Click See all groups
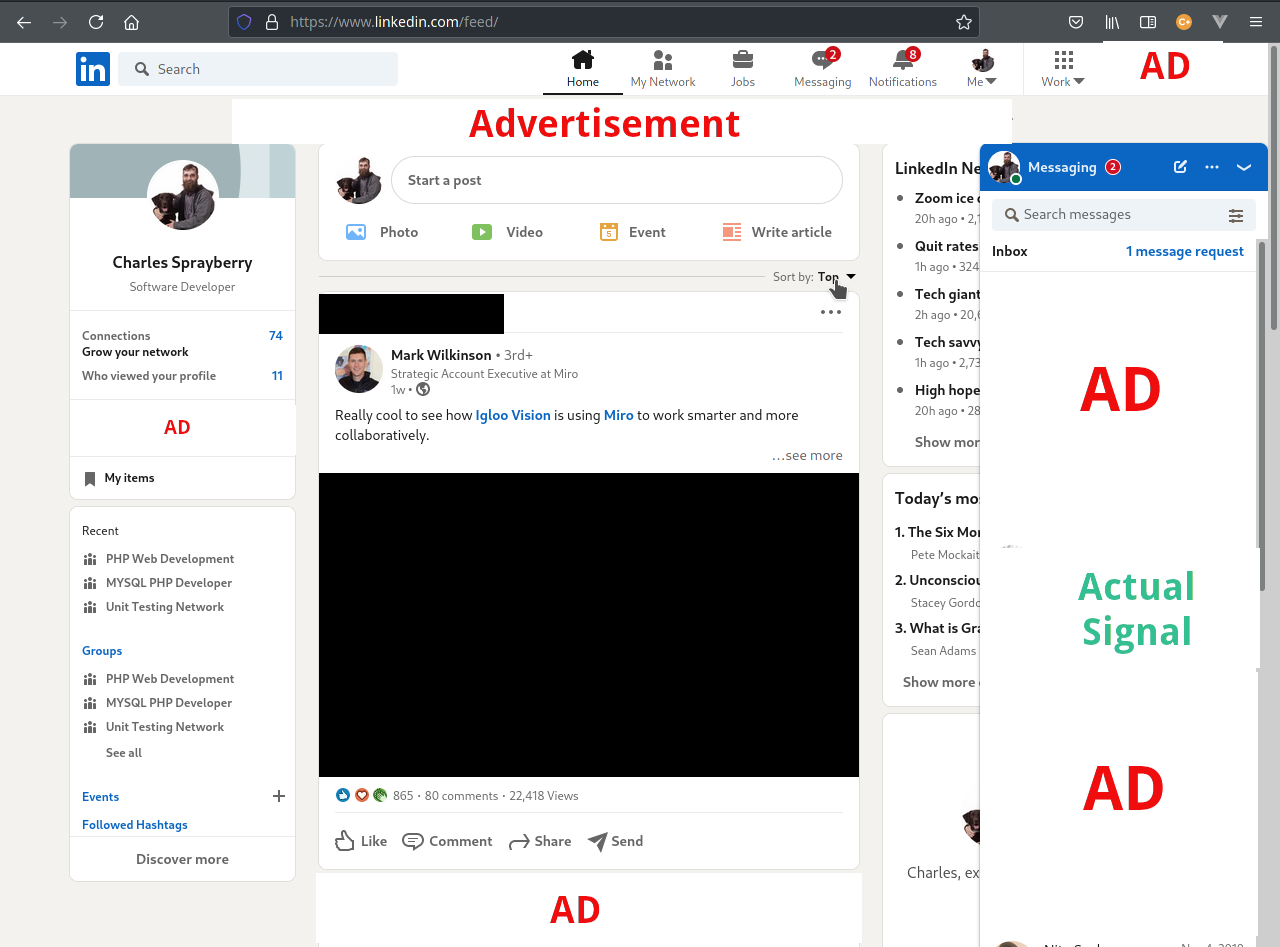This screenshot has height=947, width=1280. tap(124, 753)
